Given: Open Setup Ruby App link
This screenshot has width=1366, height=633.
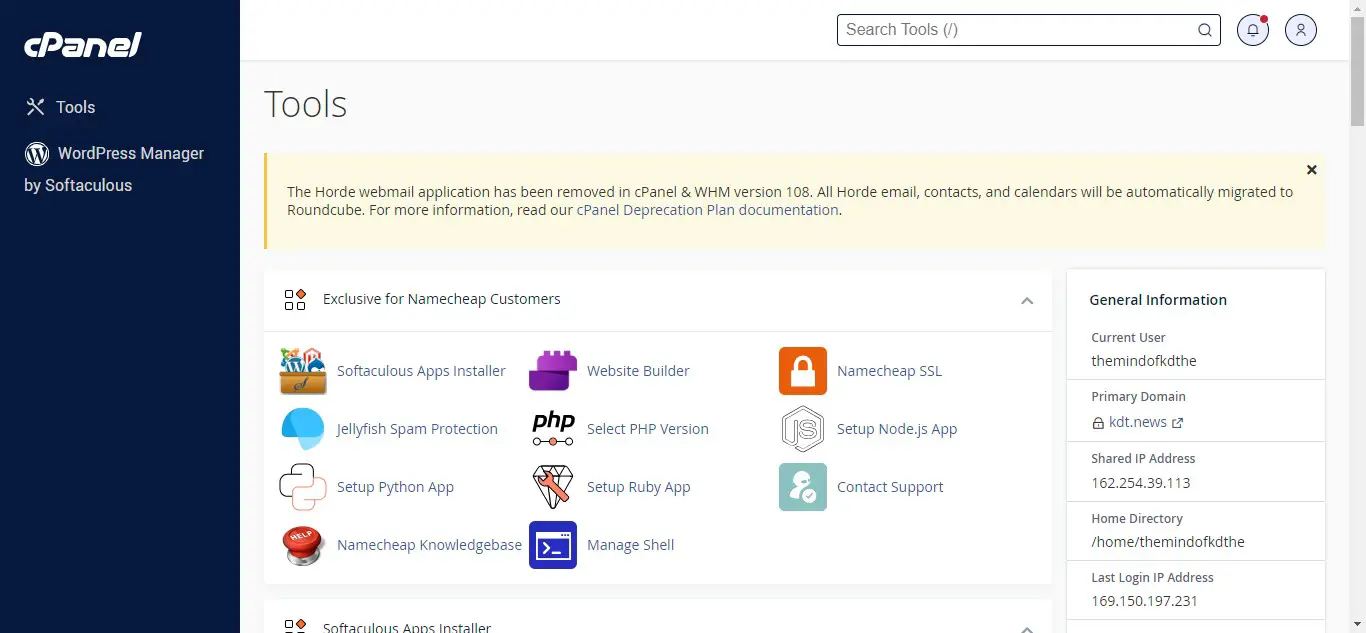Looking at the screenshot, I should [638, 487].
